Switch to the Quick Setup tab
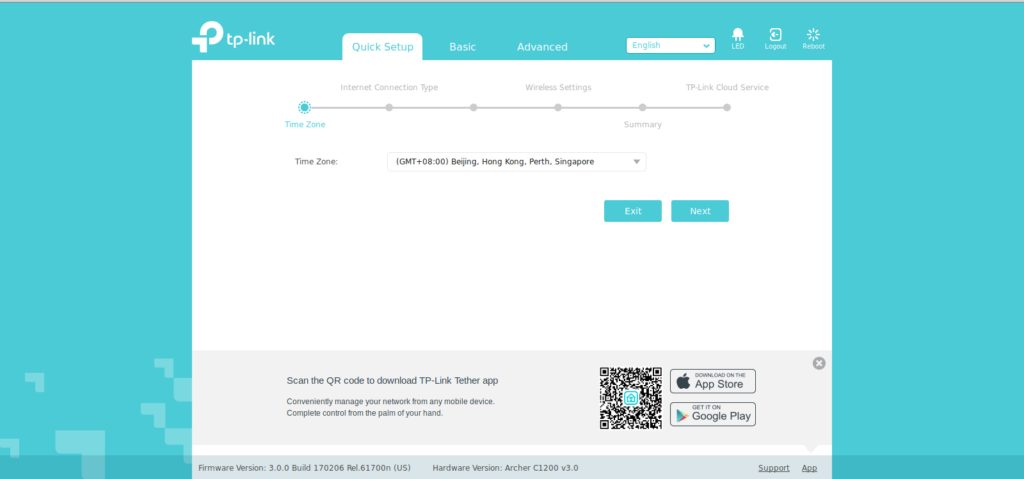Screen dimensions: 1024x479 pos(382,47)
